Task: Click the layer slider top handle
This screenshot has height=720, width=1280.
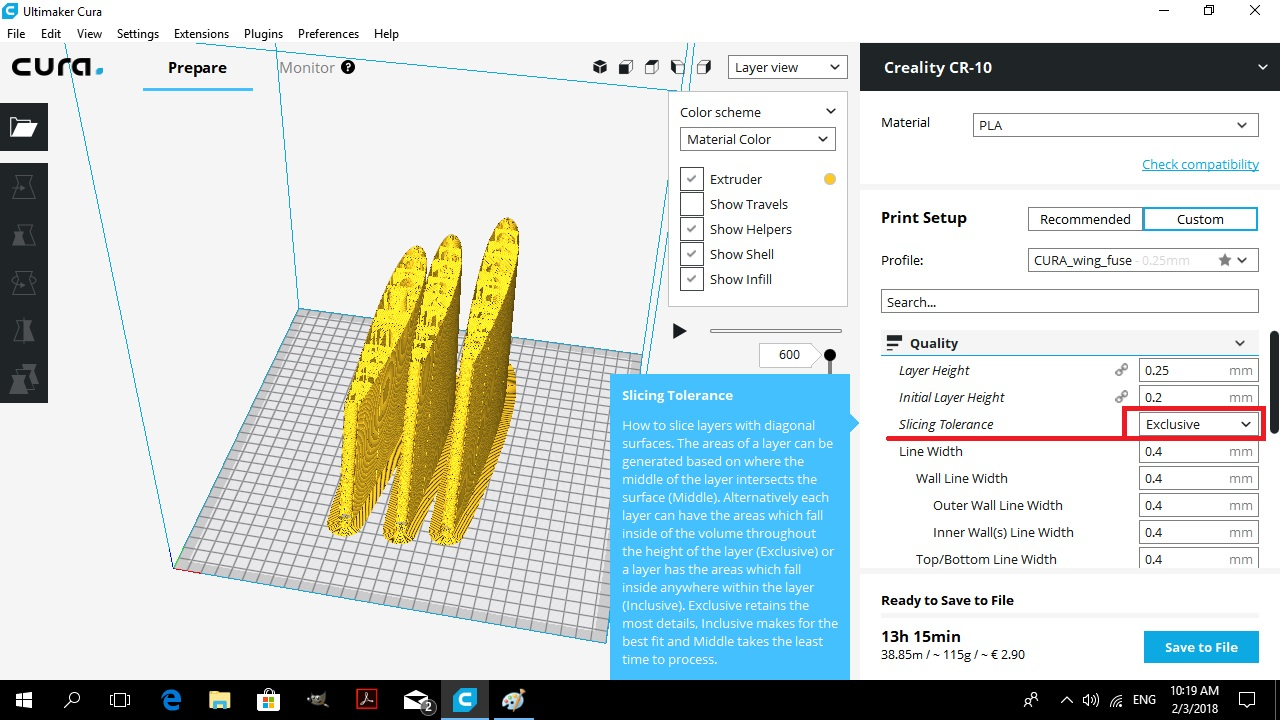Action: [x=830, y=355]
